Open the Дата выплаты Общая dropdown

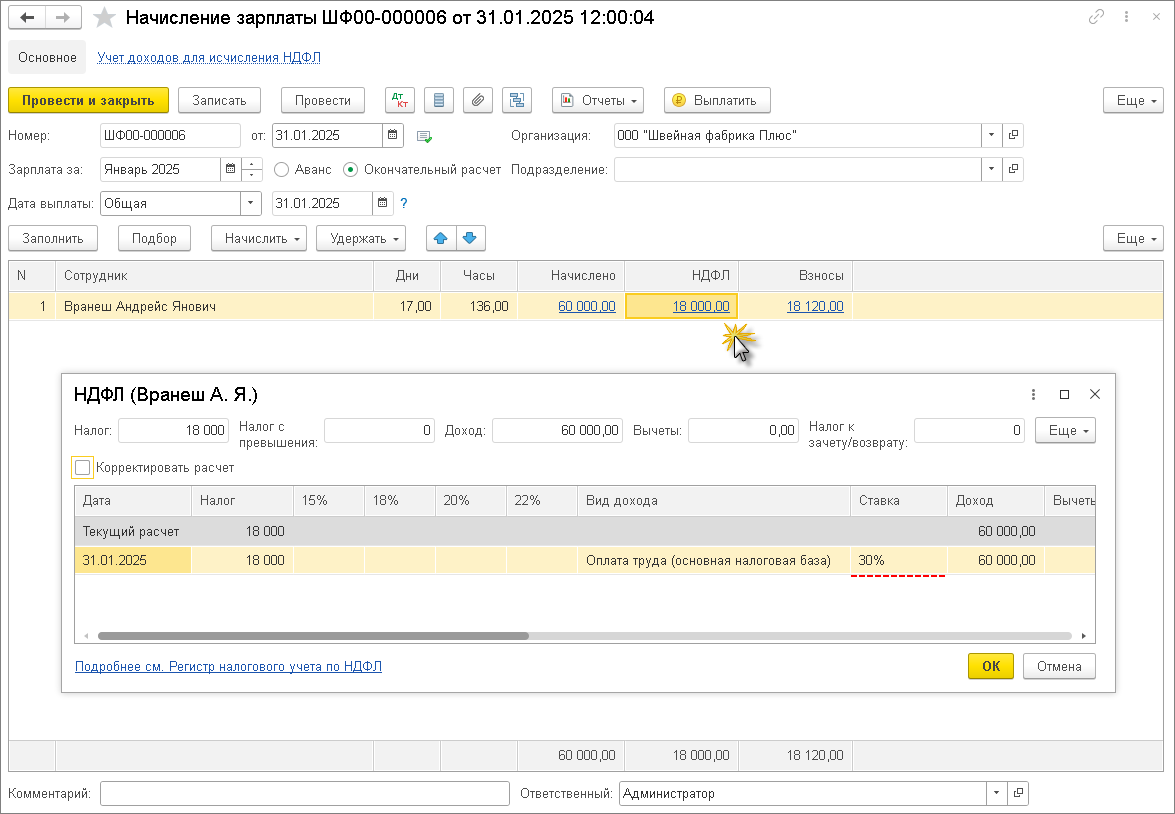coord(250,203)
